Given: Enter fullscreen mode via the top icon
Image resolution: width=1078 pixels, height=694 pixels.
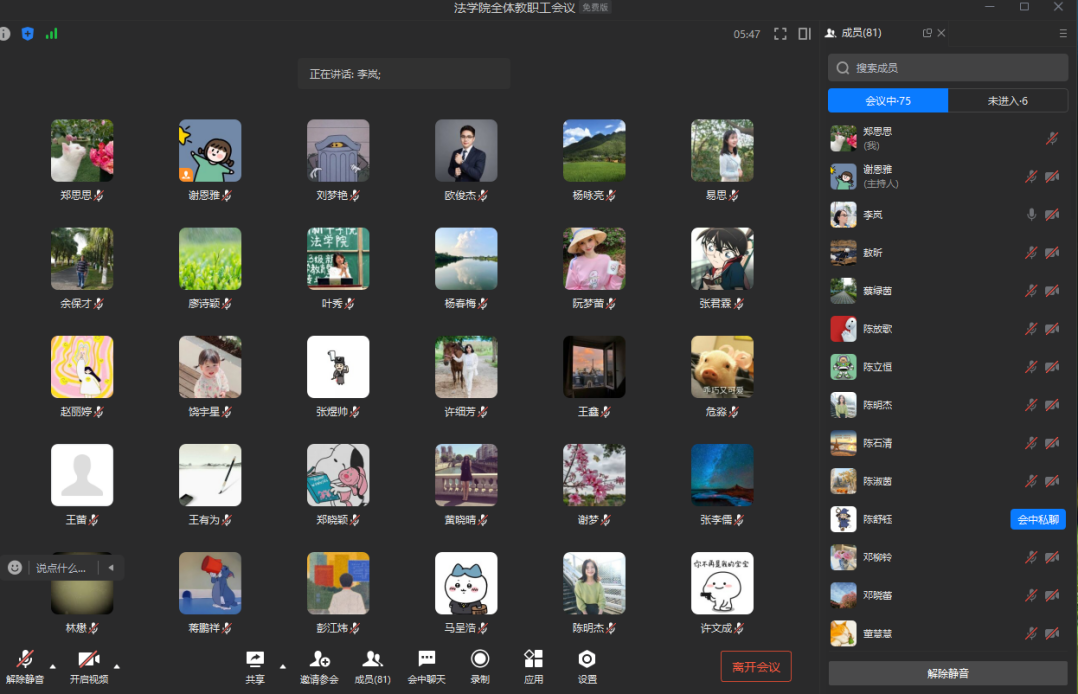Looking at the screenshot, I should pyautogui.click(x=780, y=34).
